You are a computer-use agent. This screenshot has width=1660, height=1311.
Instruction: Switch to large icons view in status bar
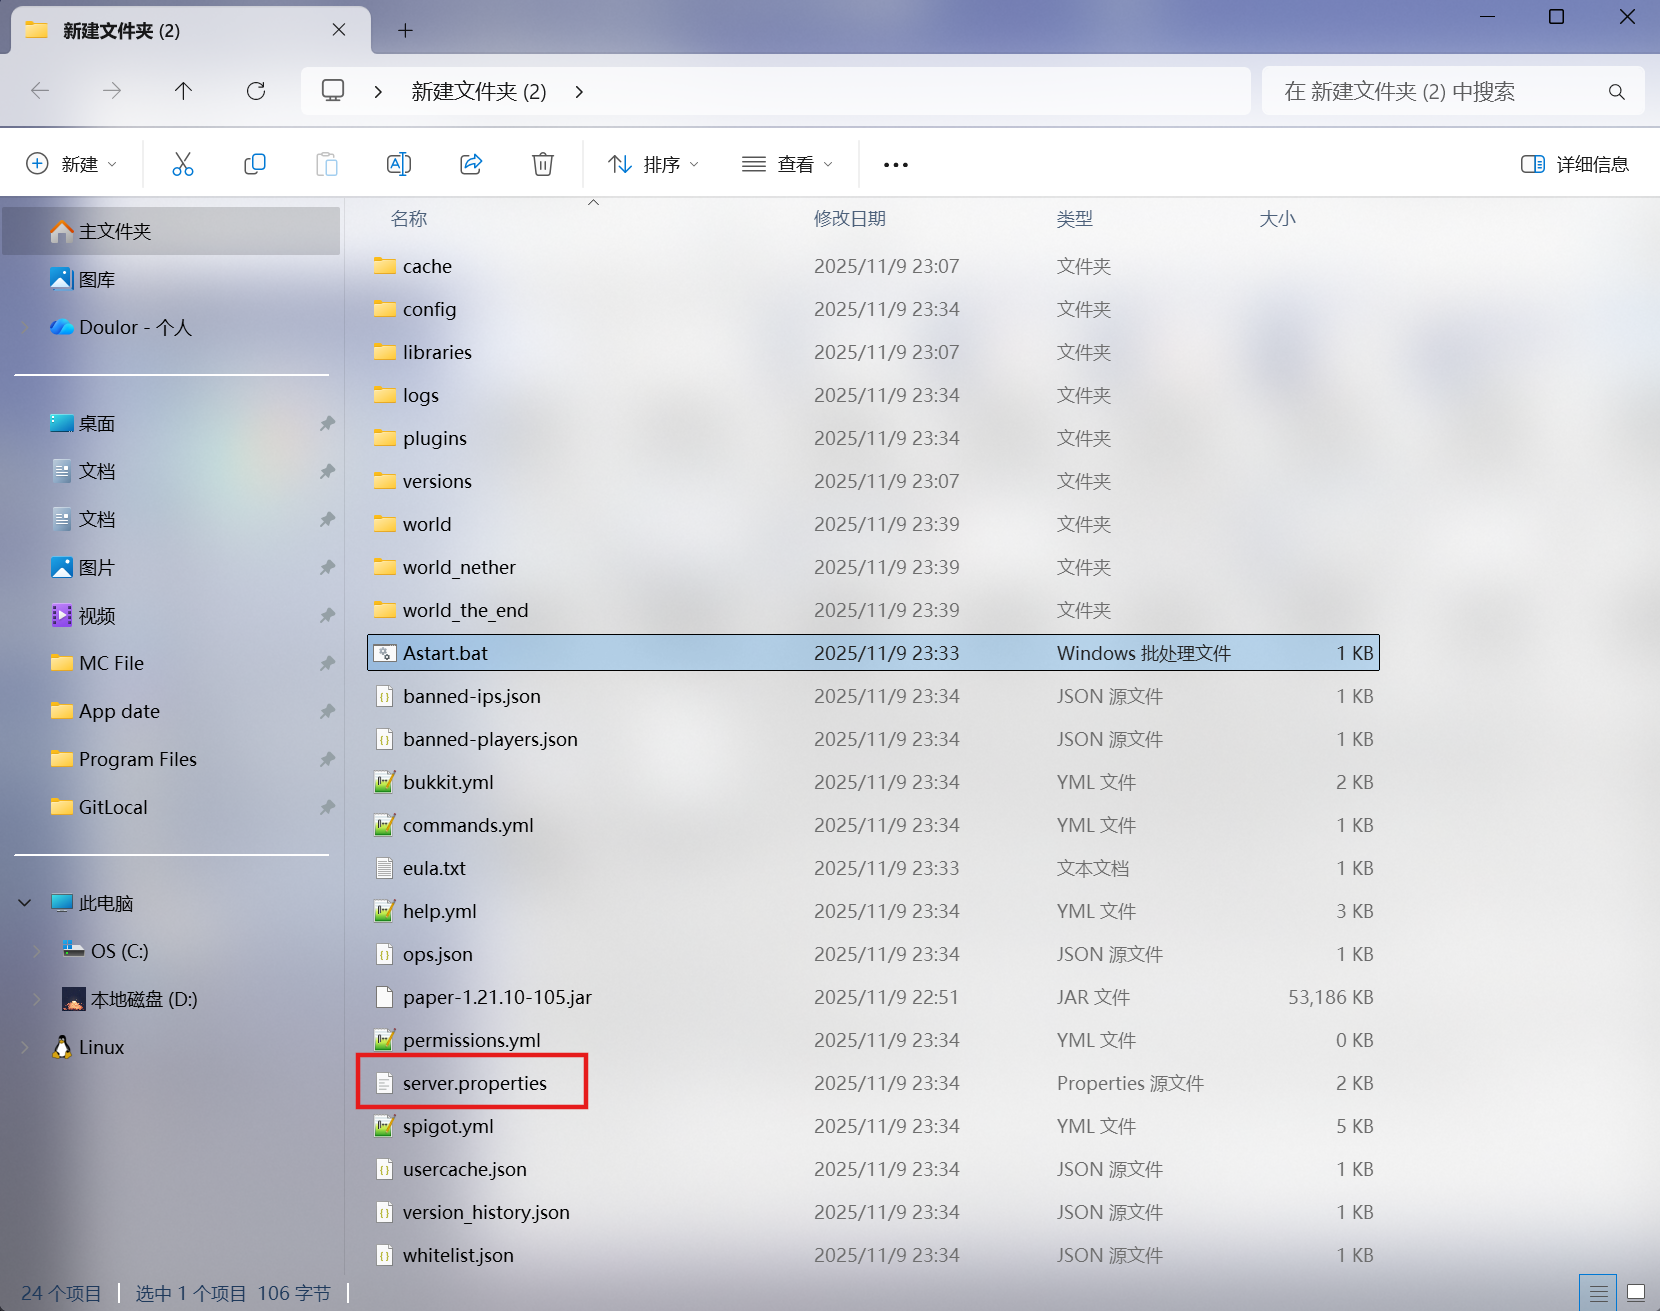(x=1636, y=1292)
